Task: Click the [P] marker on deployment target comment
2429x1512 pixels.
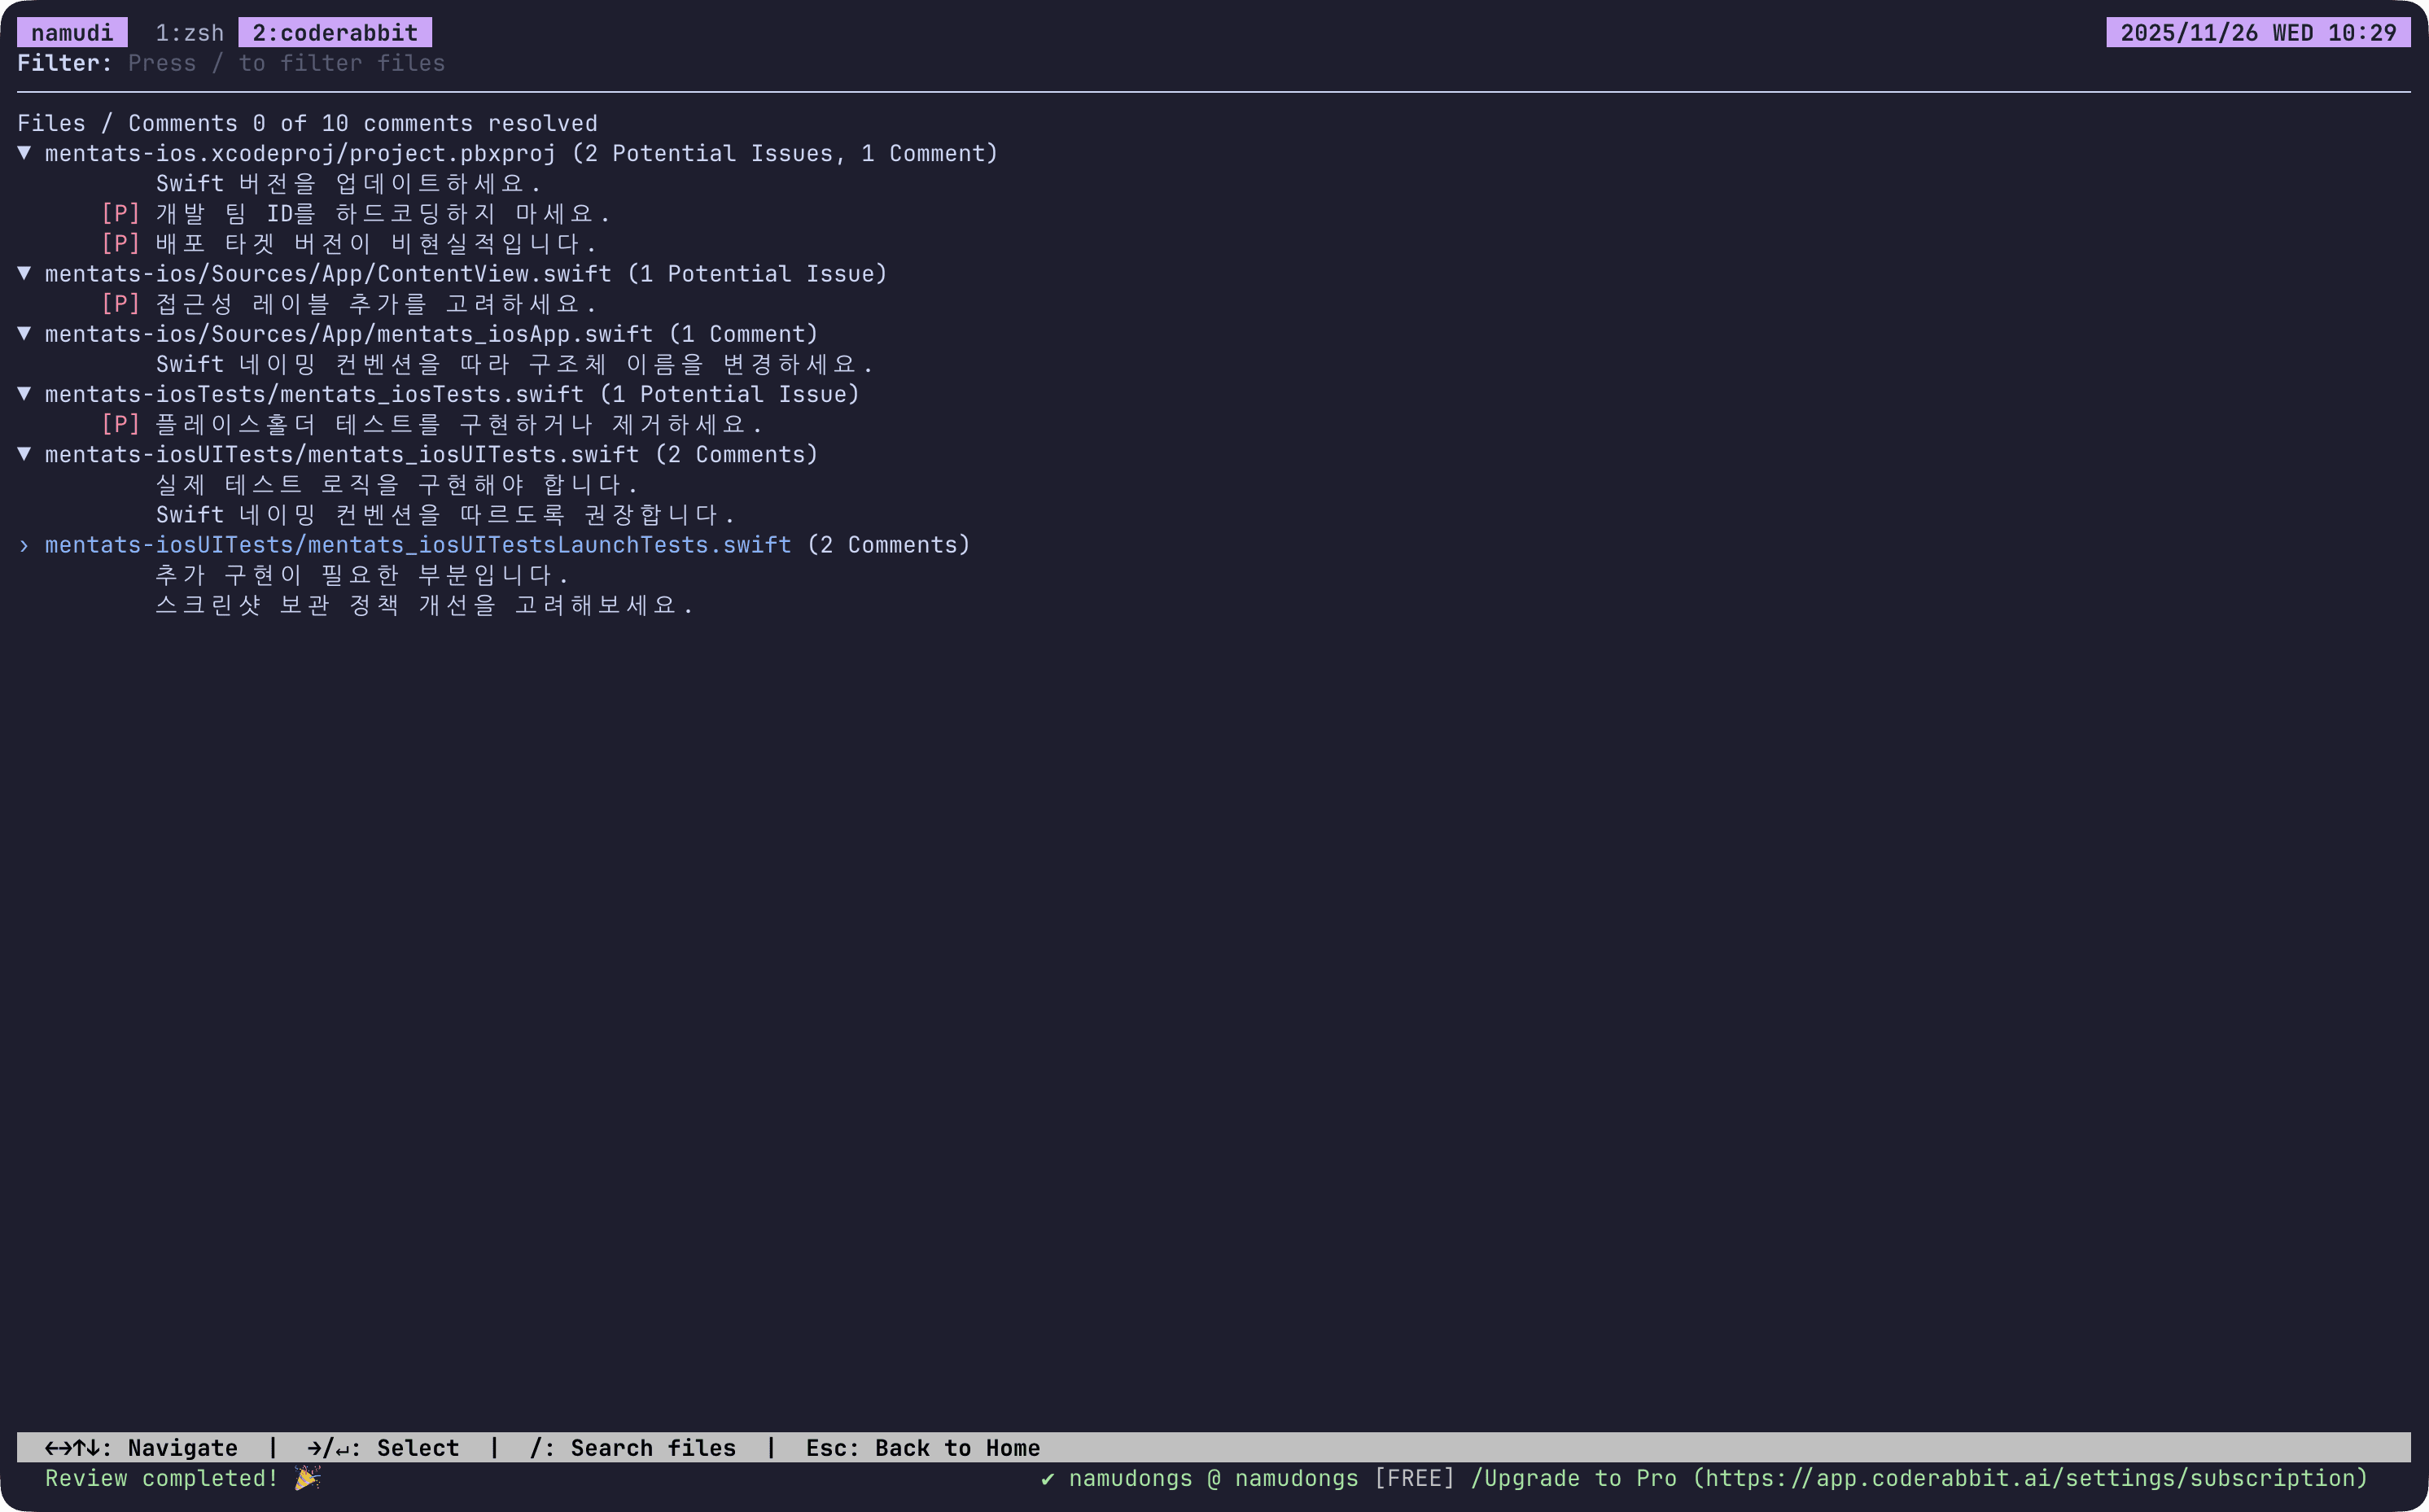Action: (x=120, y=243)
